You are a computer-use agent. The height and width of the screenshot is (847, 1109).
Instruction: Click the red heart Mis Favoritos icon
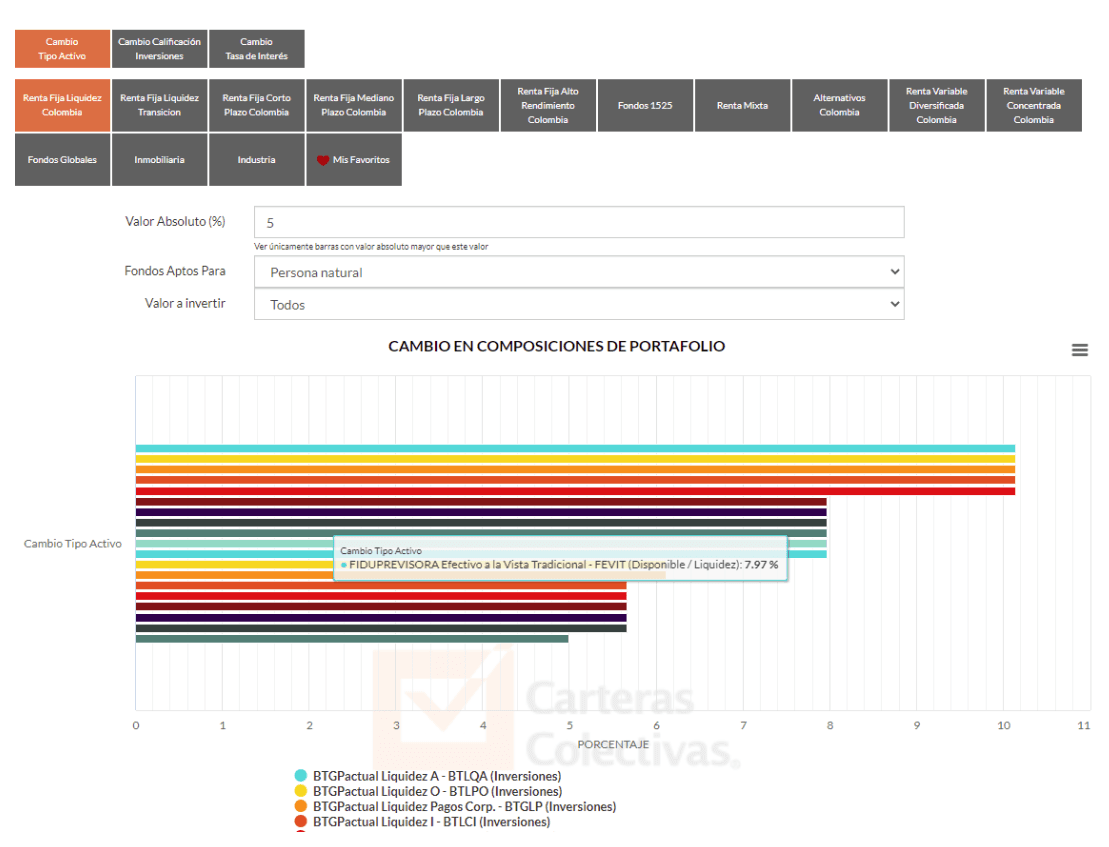coord(323,160)
